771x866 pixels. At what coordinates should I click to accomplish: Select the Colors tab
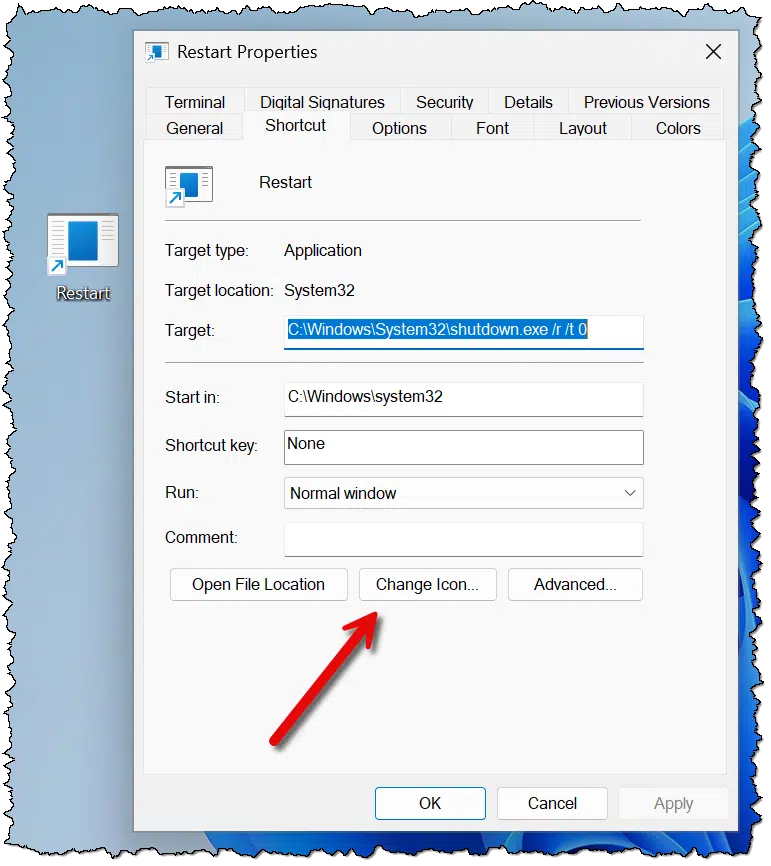(678, 128)
